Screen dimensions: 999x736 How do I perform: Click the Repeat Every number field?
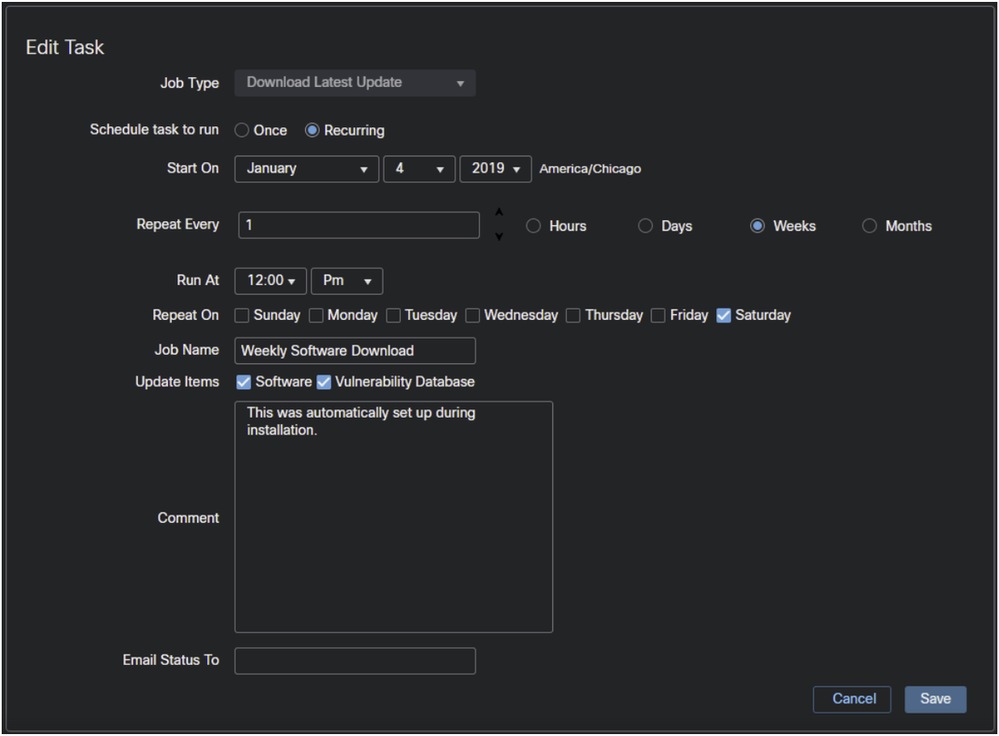pyautogui.click(x=359, y=225)
